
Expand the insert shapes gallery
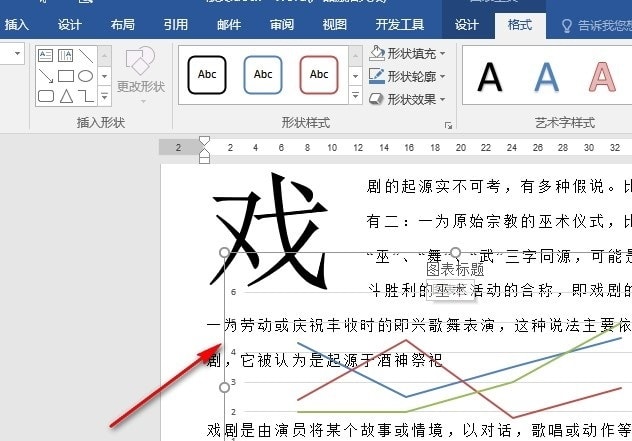click(x=104, y=96)
